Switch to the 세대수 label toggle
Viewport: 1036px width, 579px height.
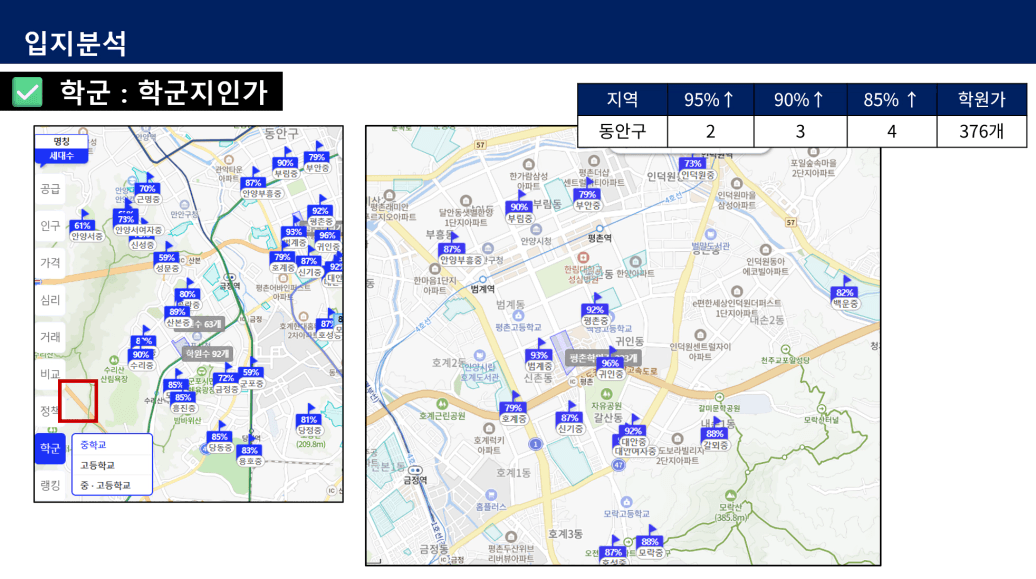click(x=61, y=156)
